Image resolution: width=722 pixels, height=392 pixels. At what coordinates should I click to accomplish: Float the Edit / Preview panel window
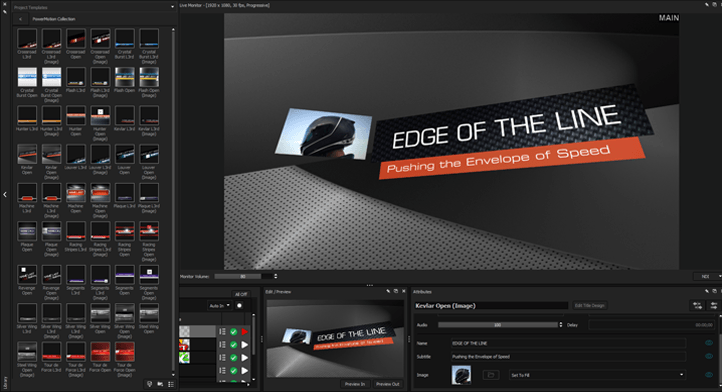click(396, 291)
